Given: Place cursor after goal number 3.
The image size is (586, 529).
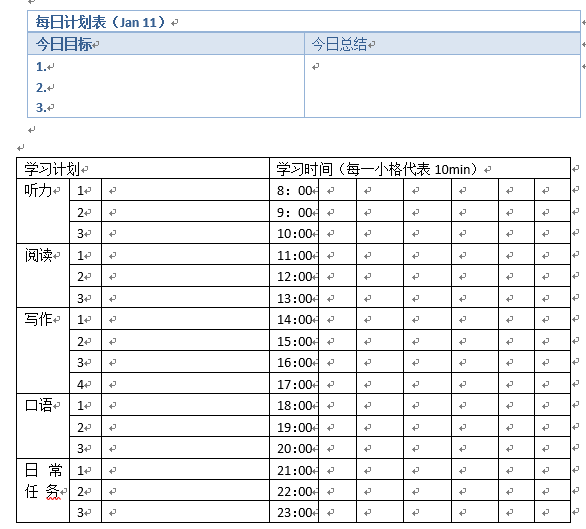Looking at the screenshot, I should point(49,108).
